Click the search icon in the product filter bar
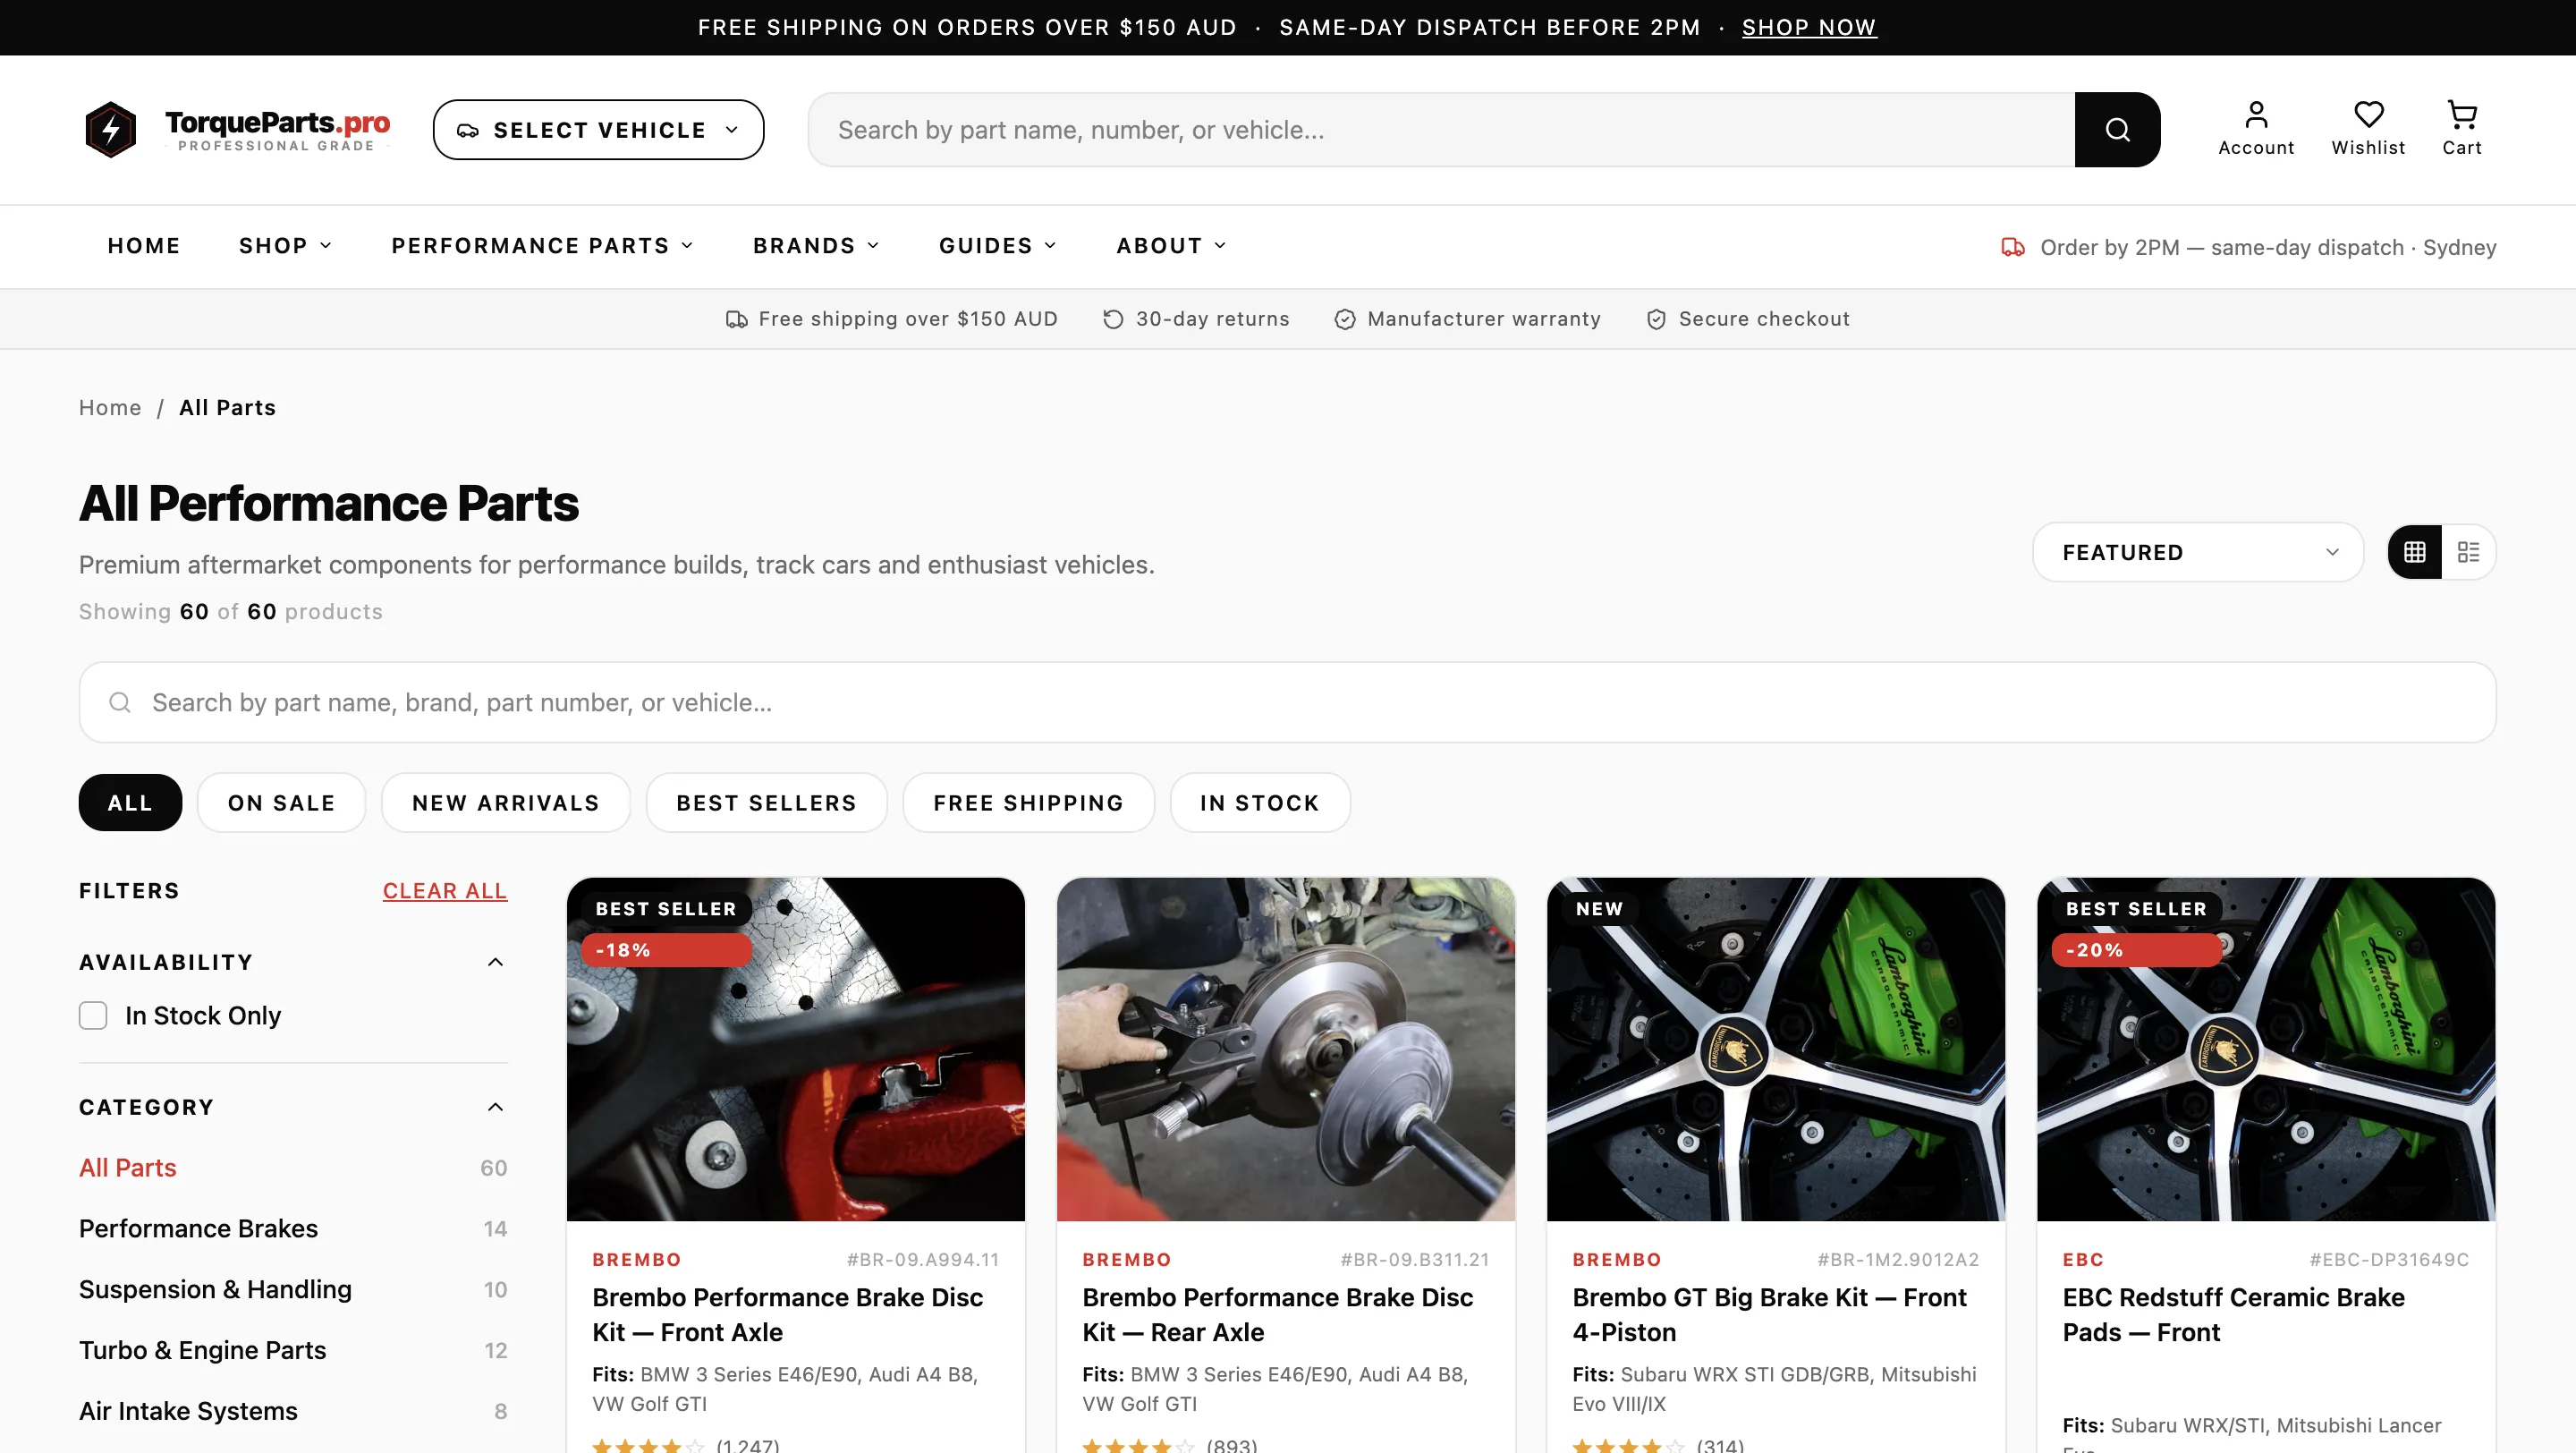 120,702
